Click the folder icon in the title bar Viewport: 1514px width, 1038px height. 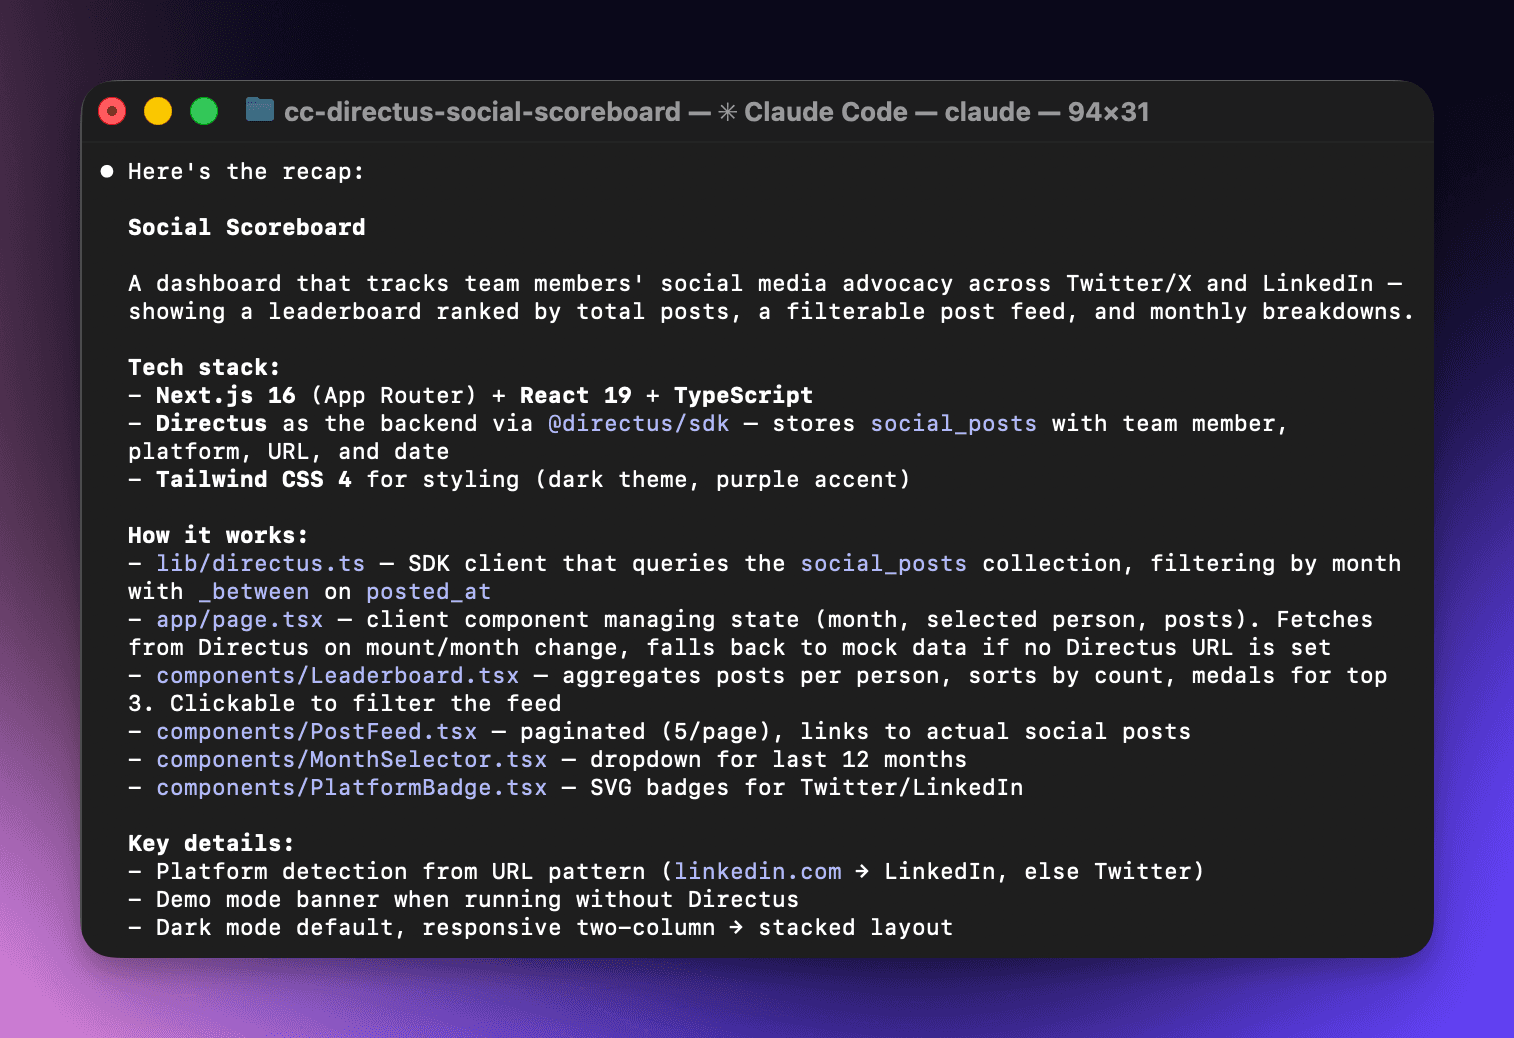pyautogui.click(x=260, y=110)
